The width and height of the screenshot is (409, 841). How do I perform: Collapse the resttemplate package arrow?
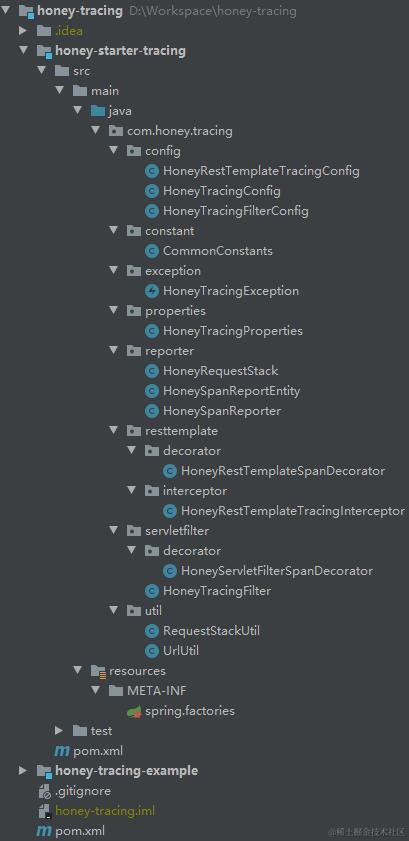pyautogui.click(x=113, y=431)
